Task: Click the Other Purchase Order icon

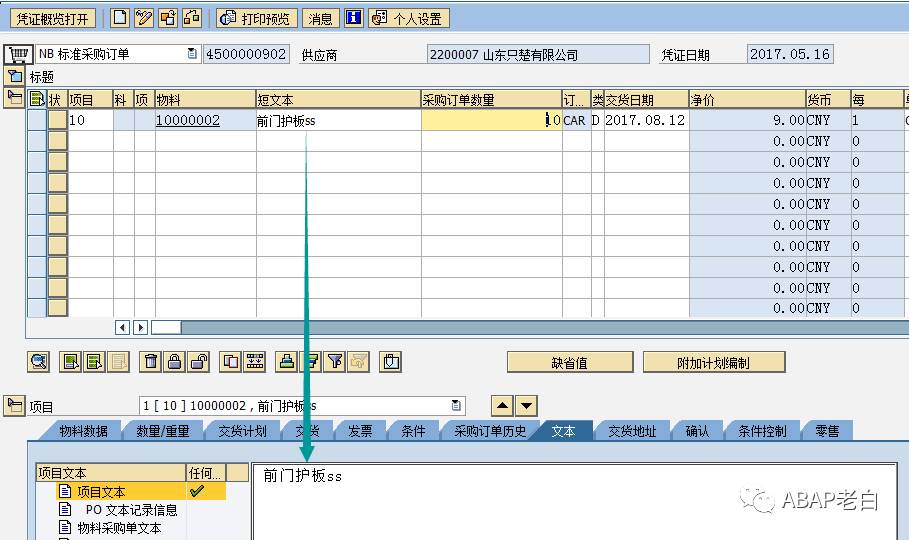Action: (168, 18)
